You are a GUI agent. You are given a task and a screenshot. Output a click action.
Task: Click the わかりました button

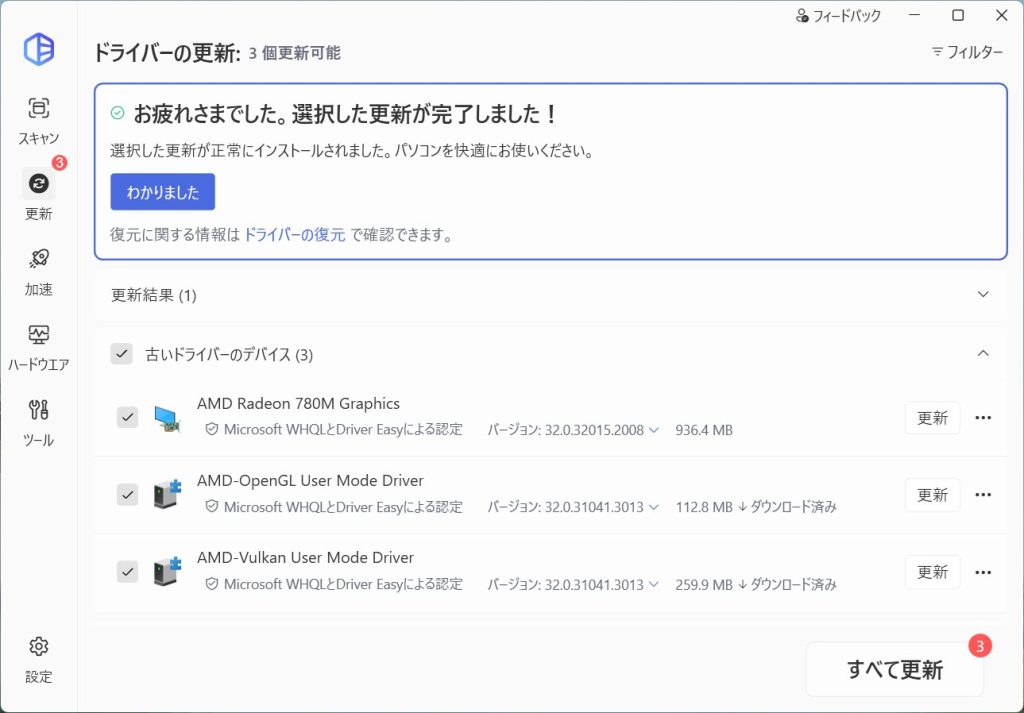(163, 192)
